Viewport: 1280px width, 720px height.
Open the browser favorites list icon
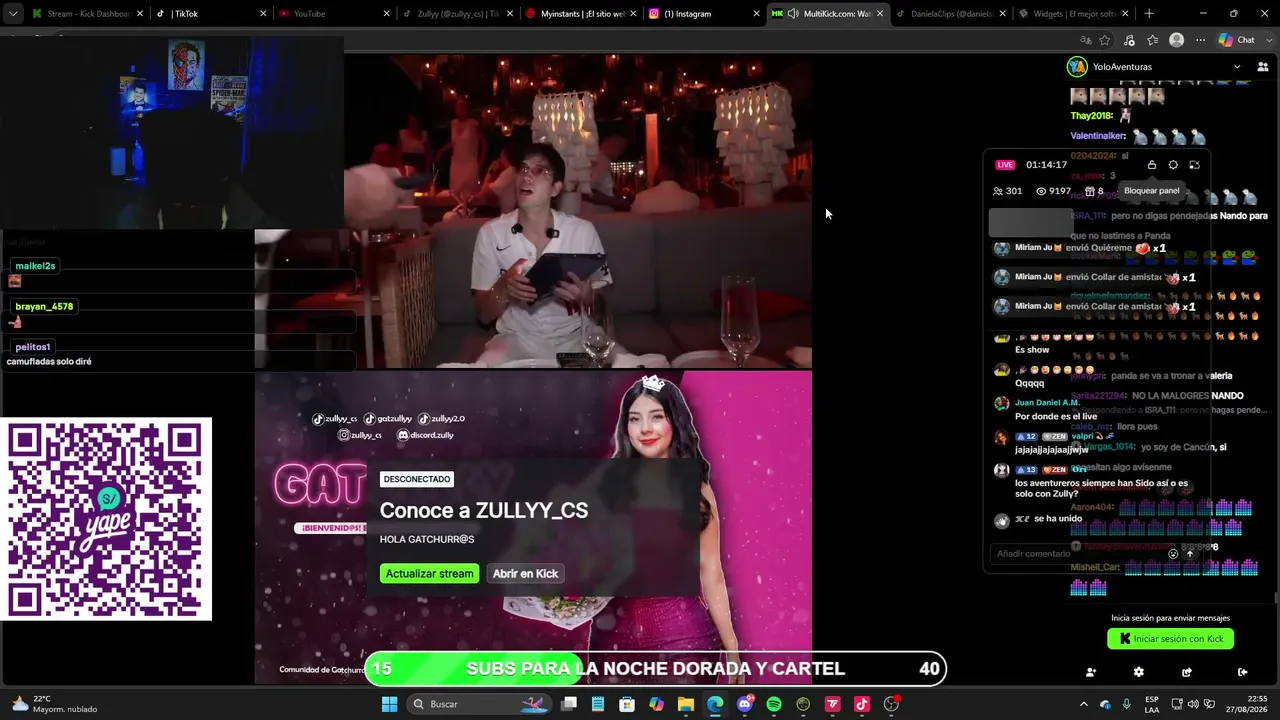coord(1153,40)
